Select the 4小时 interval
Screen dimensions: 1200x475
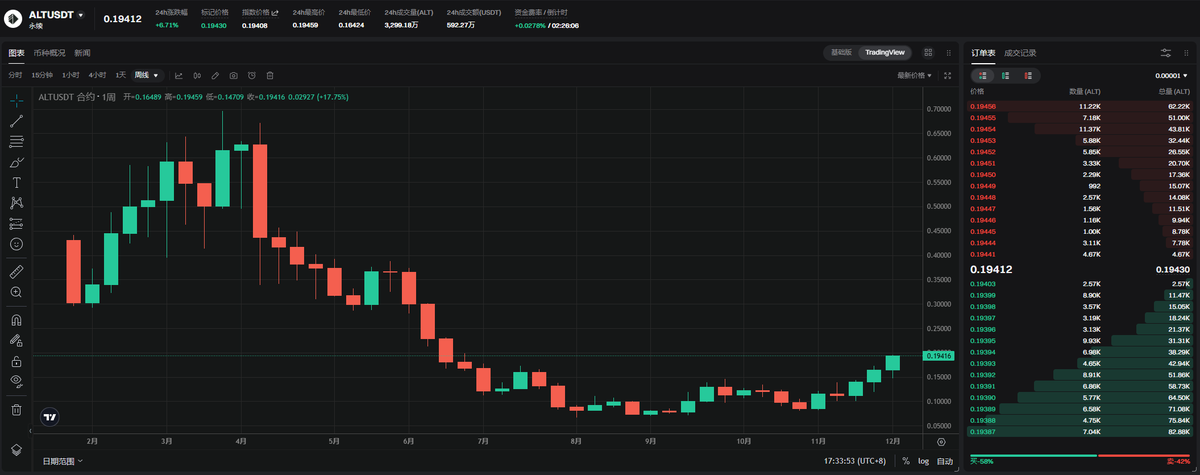(x=97, y=75)
